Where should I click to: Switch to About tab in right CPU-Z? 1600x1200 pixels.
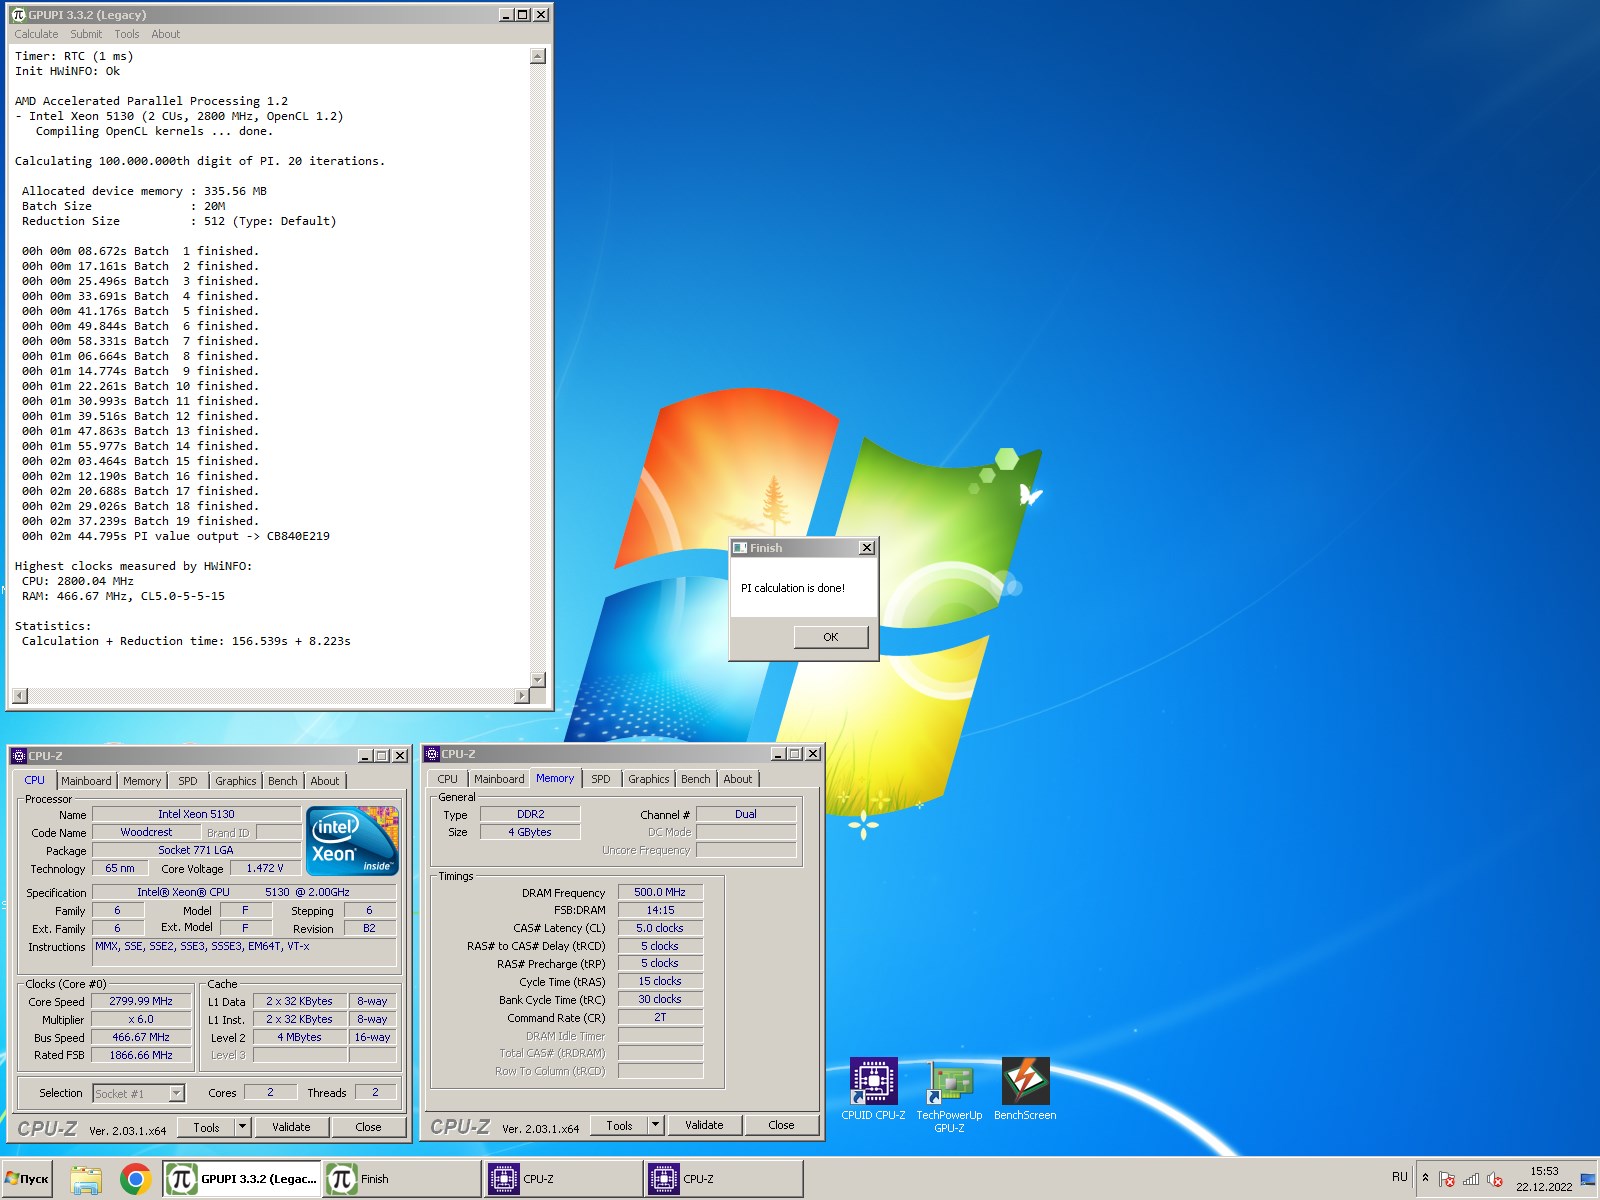(738, 779)
